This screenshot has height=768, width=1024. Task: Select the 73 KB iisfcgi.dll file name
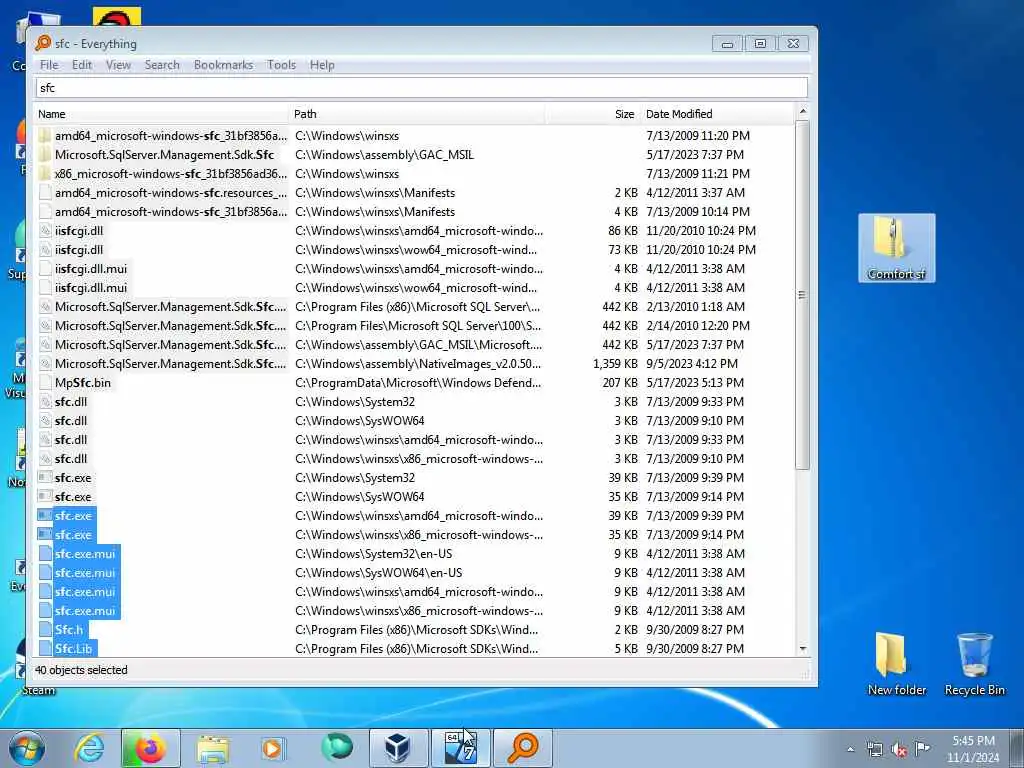point(78,249)
